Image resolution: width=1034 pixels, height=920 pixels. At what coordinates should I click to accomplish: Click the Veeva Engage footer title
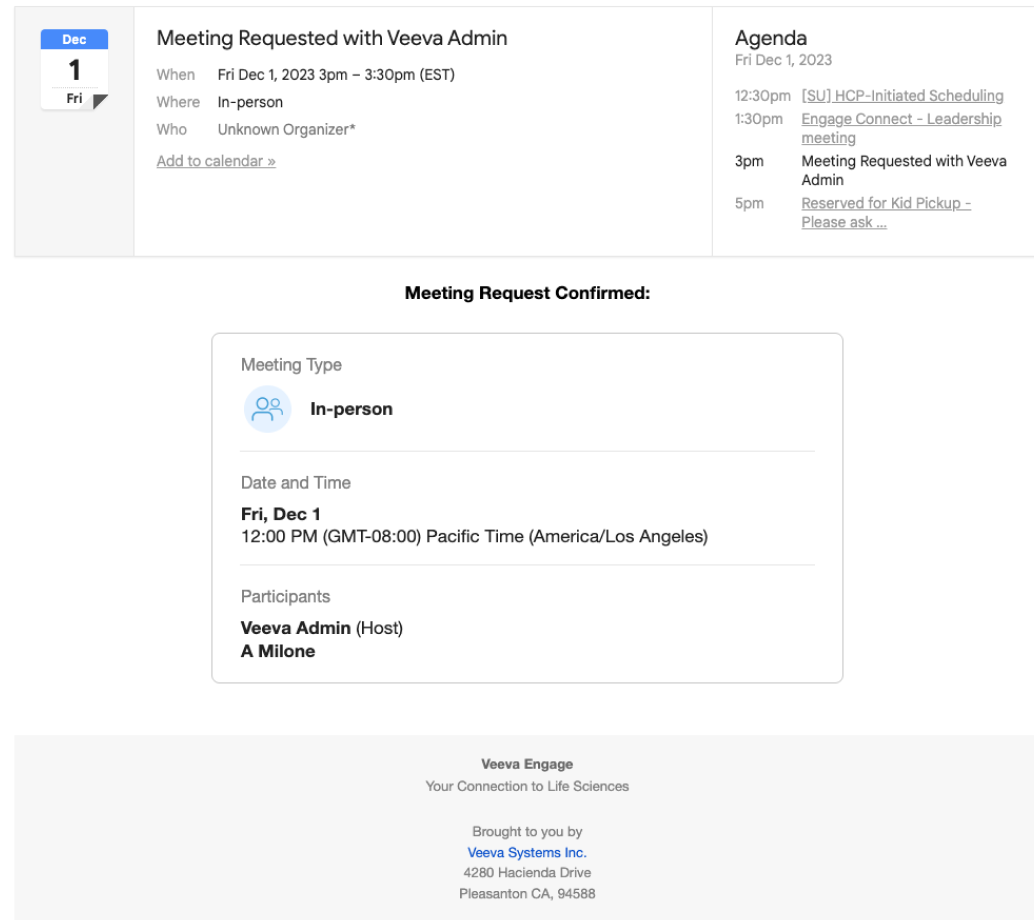[527, 764]
